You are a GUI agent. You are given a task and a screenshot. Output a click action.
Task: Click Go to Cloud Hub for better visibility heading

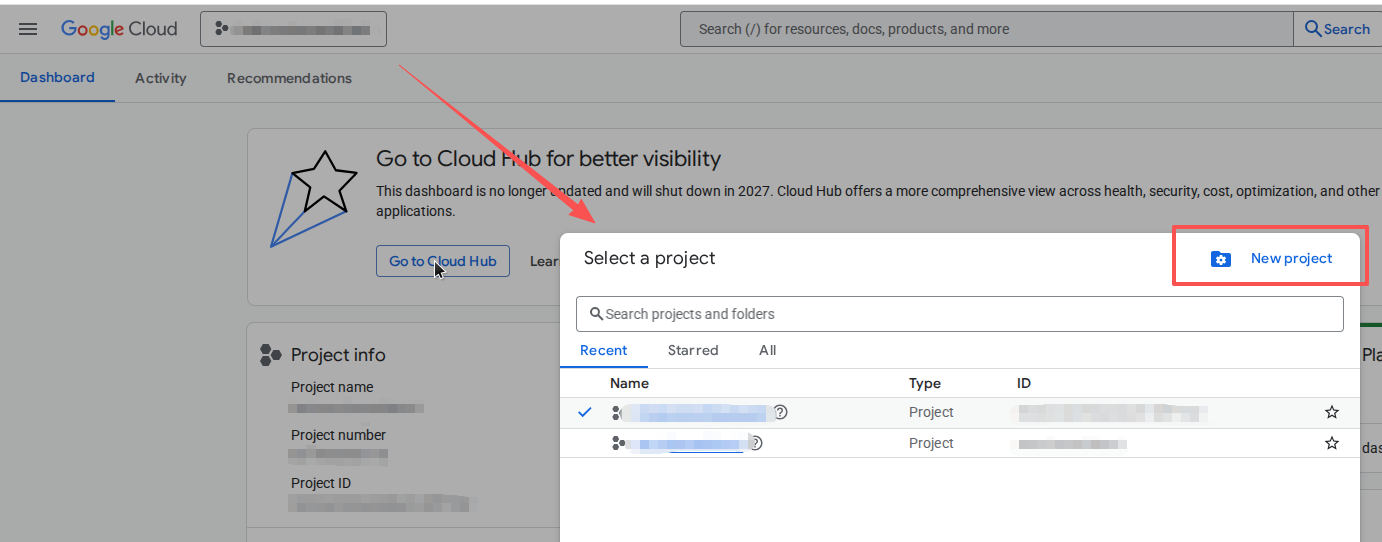coord(548,158)
